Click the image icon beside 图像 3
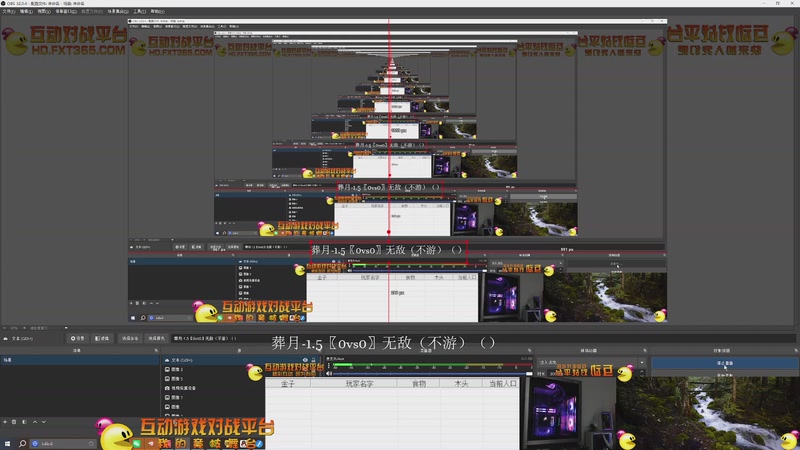800x450 pixels. [167, 369]
